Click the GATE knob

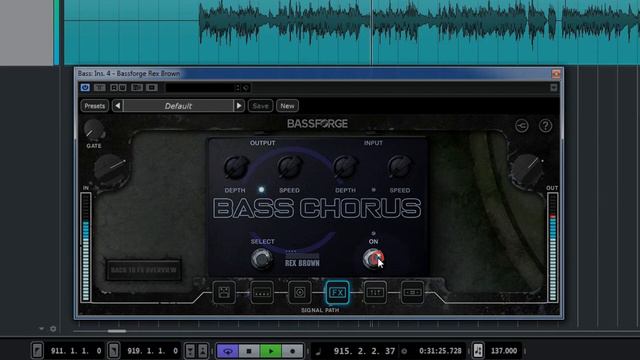pyautogui.click(x=94, y=130)
